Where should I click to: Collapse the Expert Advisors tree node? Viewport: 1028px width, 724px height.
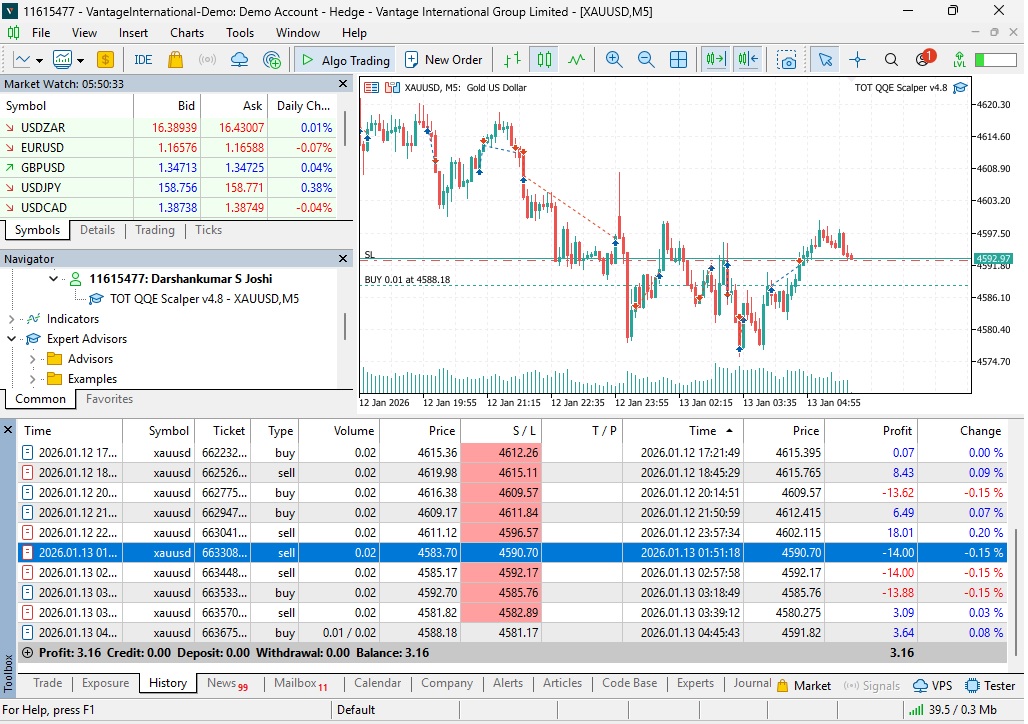coord(11,339)
